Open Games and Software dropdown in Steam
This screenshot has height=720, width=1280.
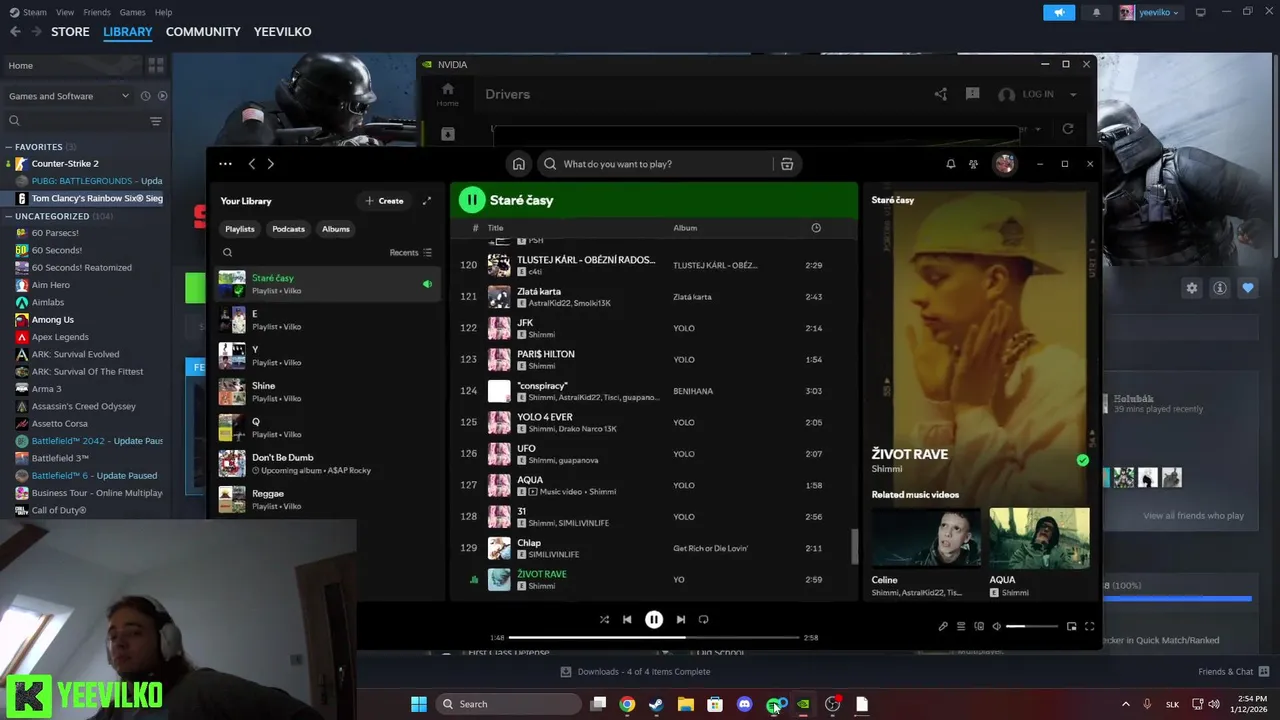pyautogui.click(x=69, y=96)
